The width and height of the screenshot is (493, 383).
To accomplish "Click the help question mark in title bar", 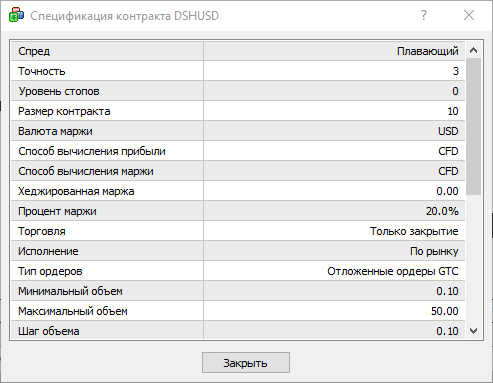I will [x=424, y=15].
